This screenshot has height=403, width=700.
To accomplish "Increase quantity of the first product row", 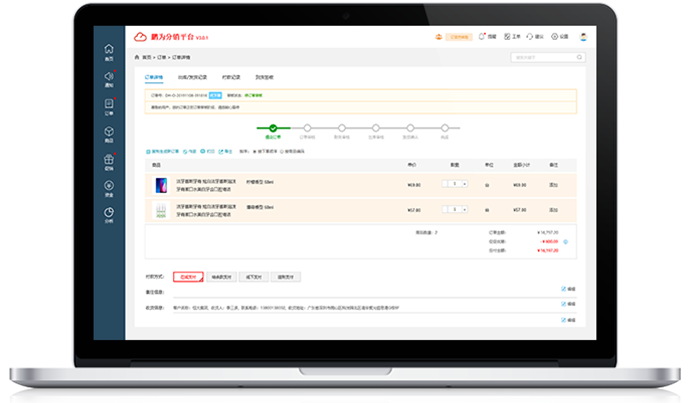I will tap(464, 184).
